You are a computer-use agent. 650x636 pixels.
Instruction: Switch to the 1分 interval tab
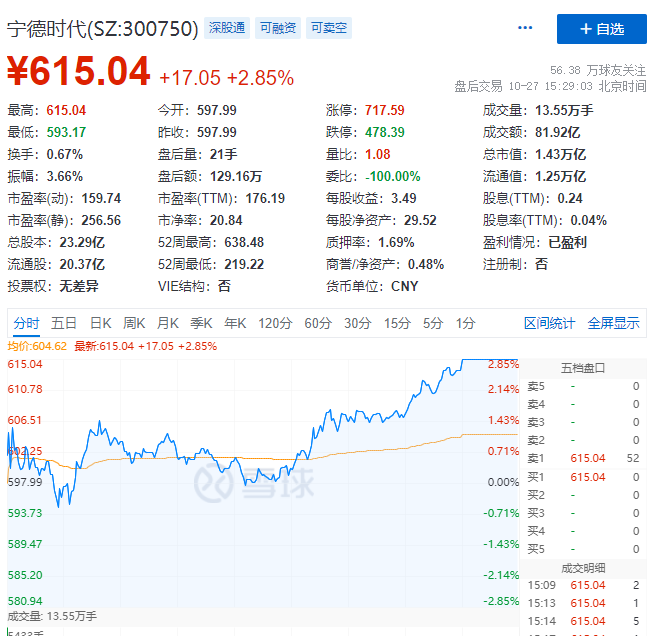click(465, 323)
